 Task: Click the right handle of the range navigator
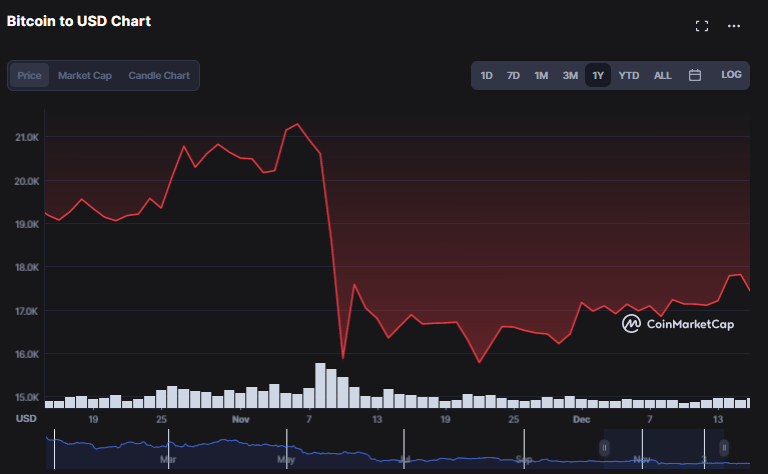click(x=724, y=448)
